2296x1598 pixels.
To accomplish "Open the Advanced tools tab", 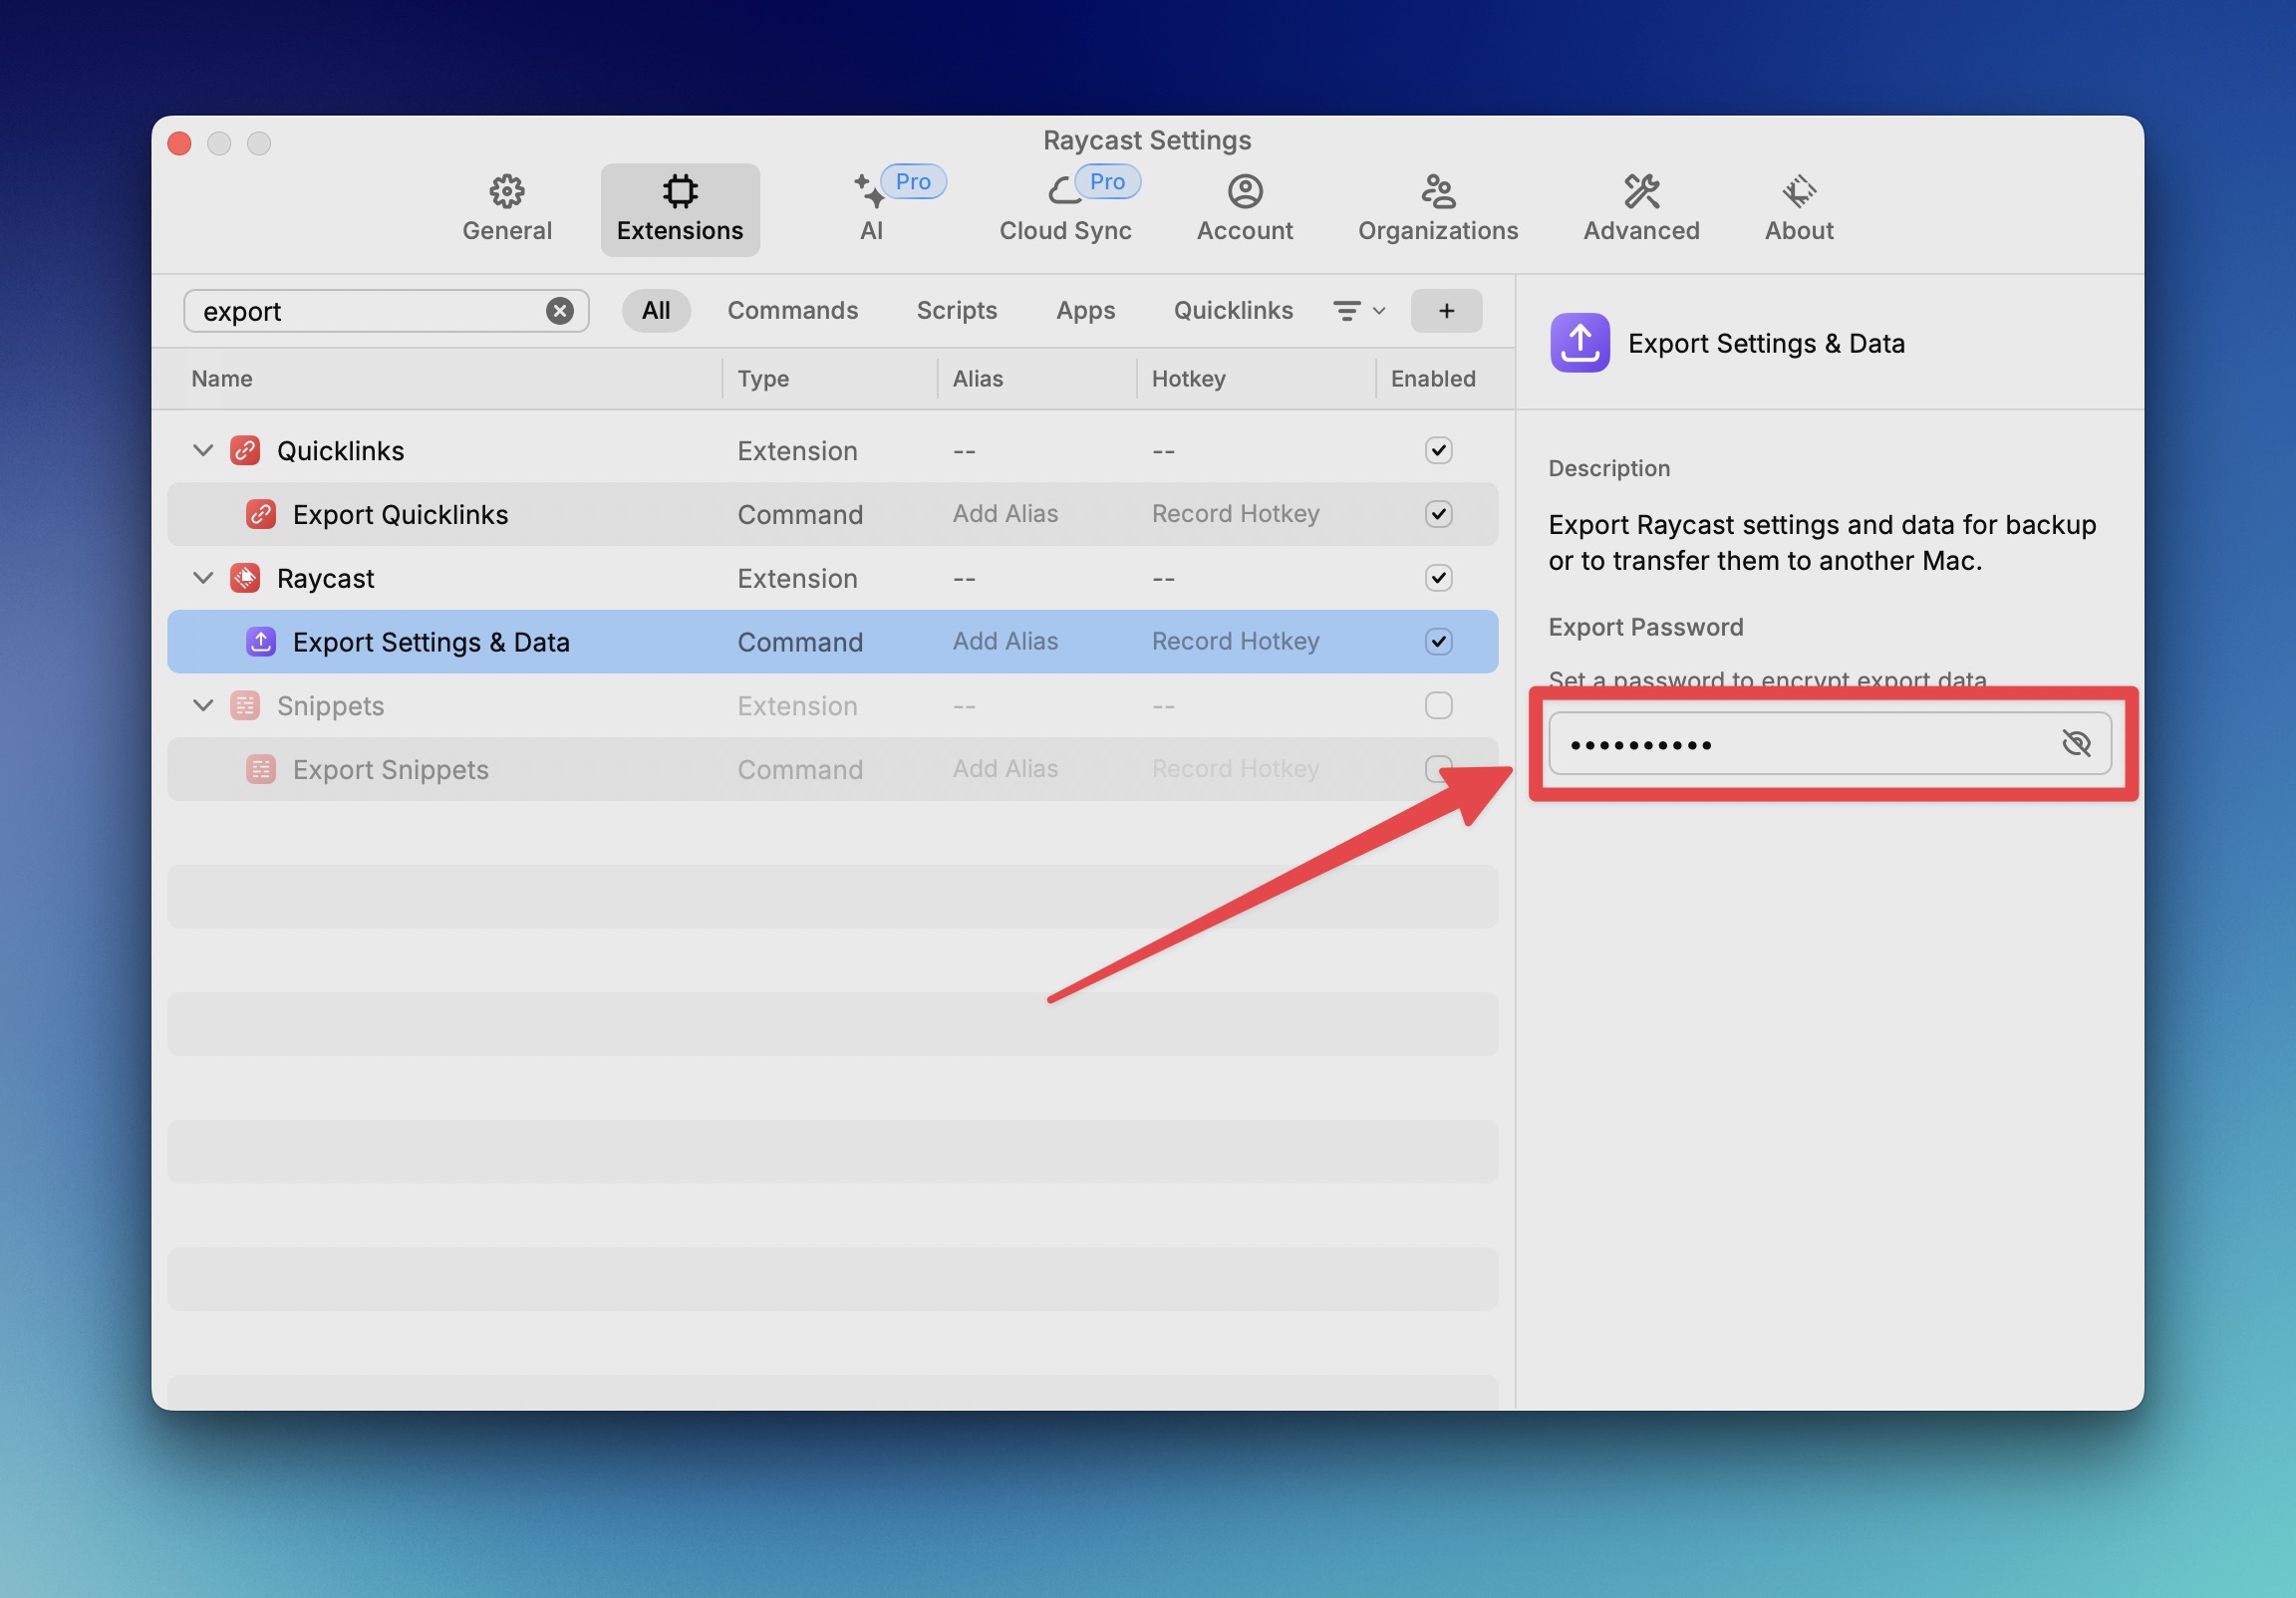I will click(1641, 208).
